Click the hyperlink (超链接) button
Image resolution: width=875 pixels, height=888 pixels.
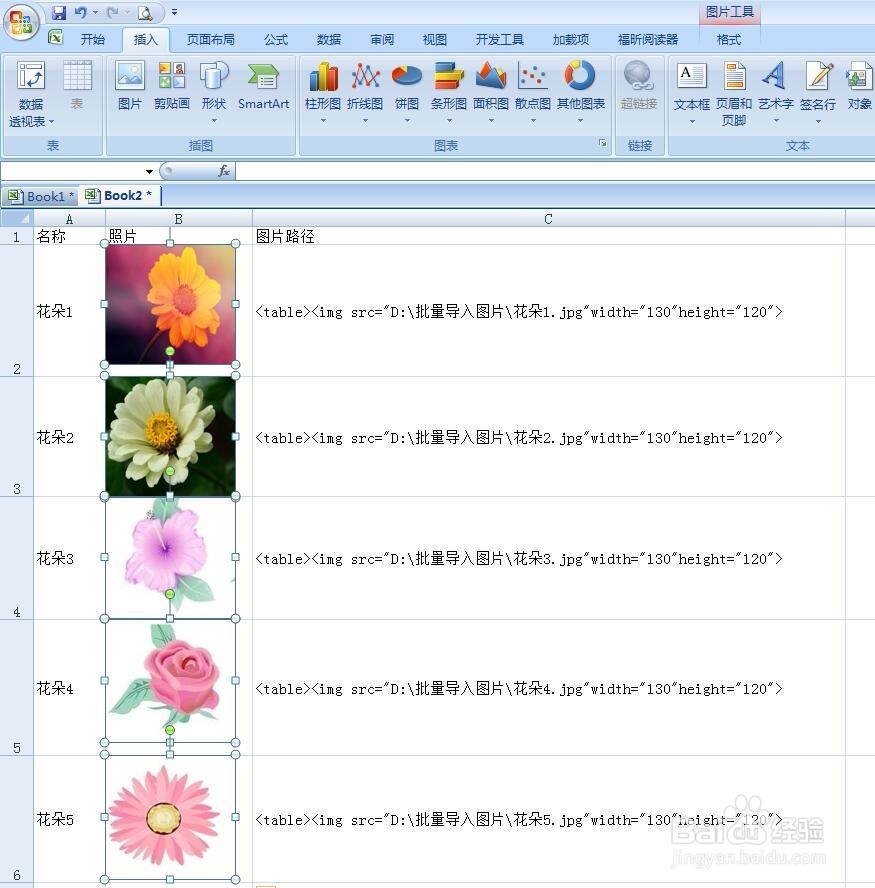(x=639, y=85)
